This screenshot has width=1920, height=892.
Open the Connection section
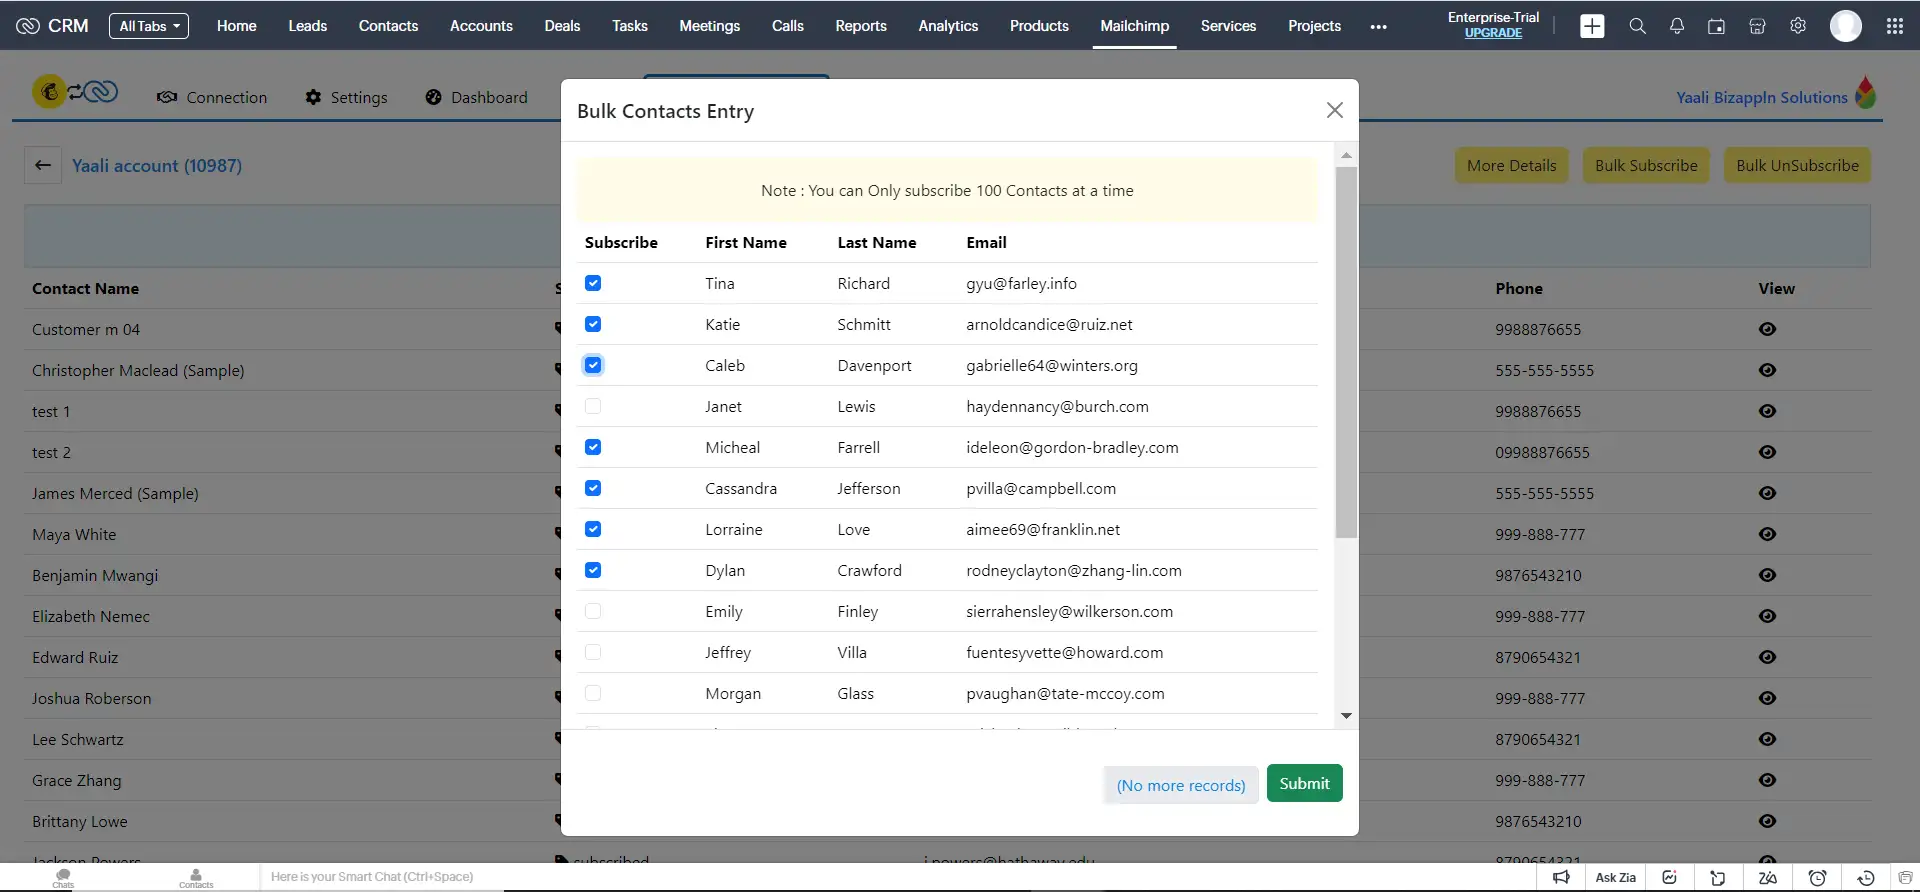212,97
